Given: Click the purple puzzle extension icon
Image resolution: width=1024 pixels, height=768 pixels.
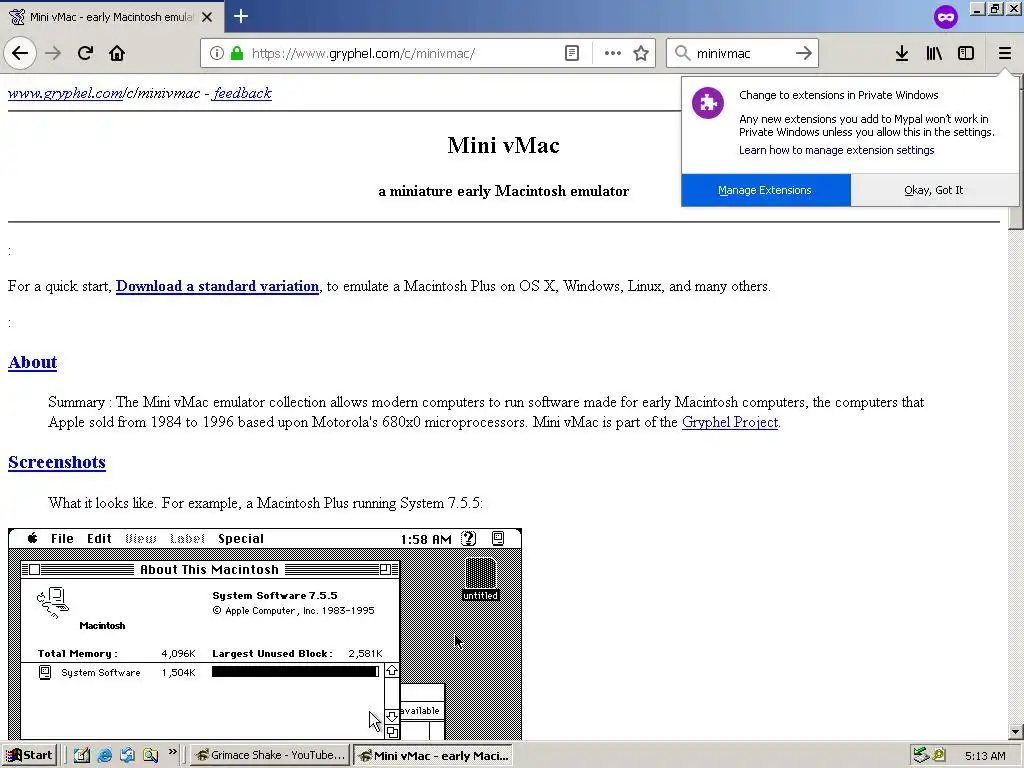Looking at the screenshot, I should (708, 103).
